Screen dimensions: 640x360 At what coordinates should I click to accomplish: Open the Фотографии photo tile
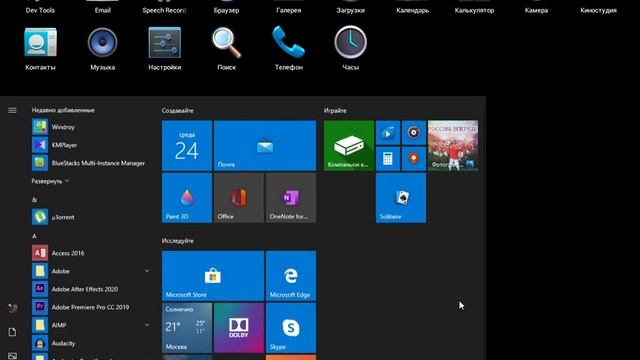453,145
